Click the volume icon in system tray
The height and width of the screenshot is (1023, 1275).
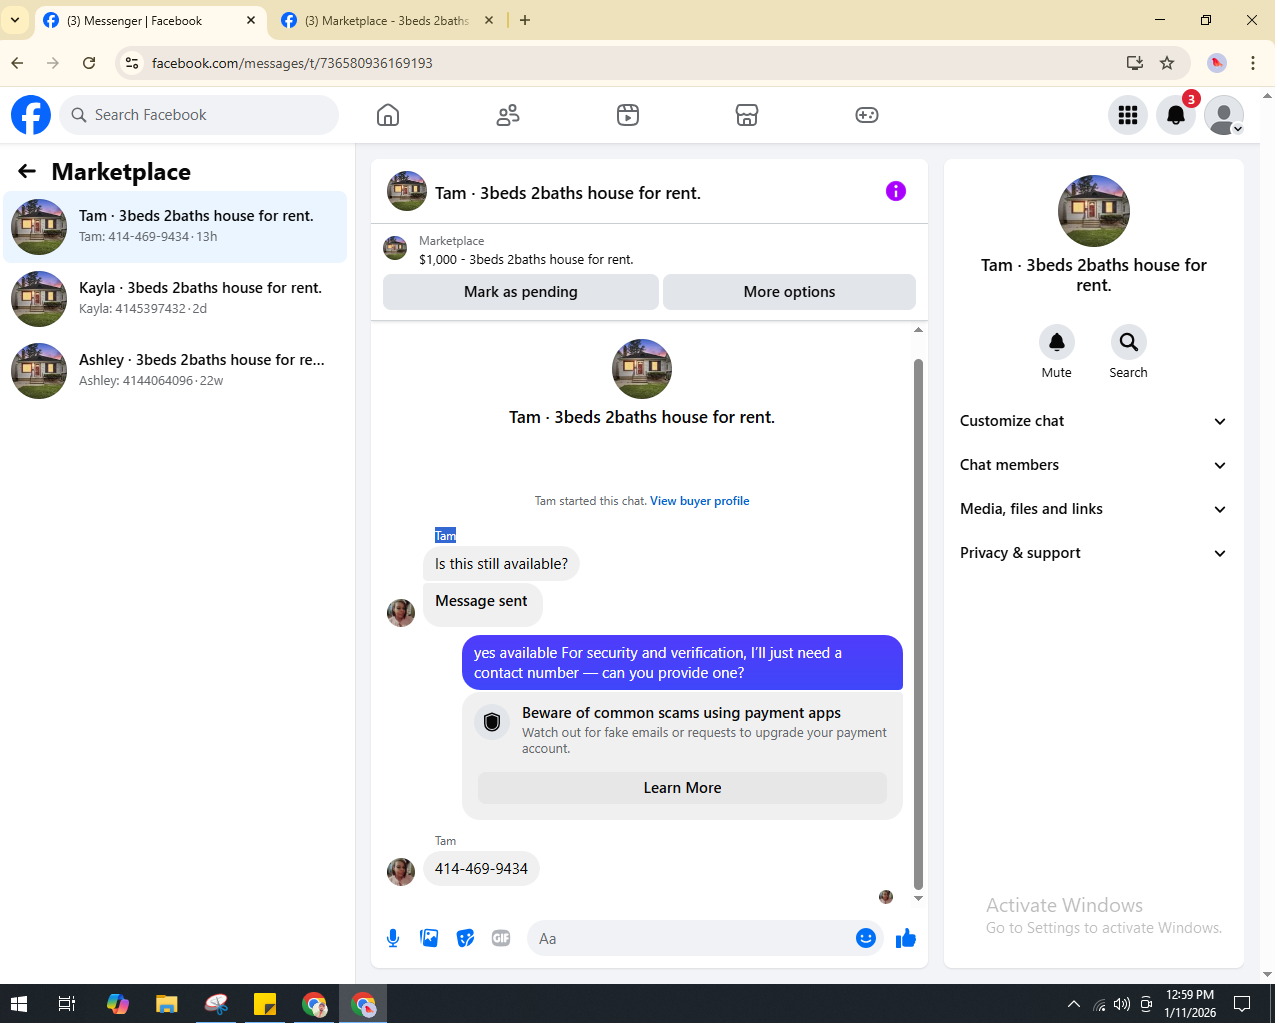pyautogui.click(x=1122, y=1004)
